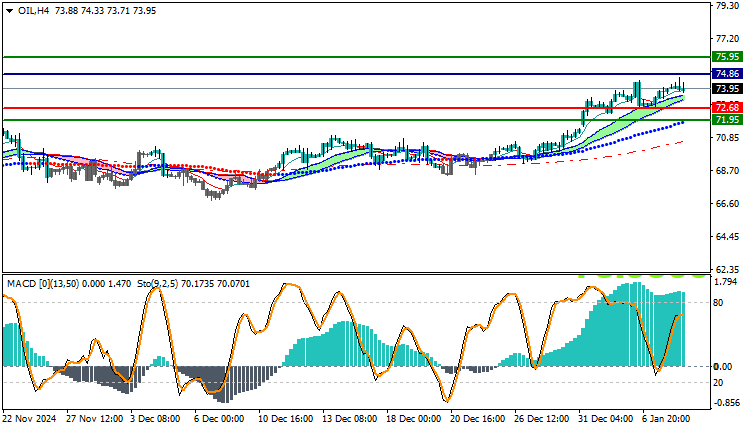This screenshot has height=430, width=750.
Task: Click the 72.68 red price label
Action: (x=727, y=107)
